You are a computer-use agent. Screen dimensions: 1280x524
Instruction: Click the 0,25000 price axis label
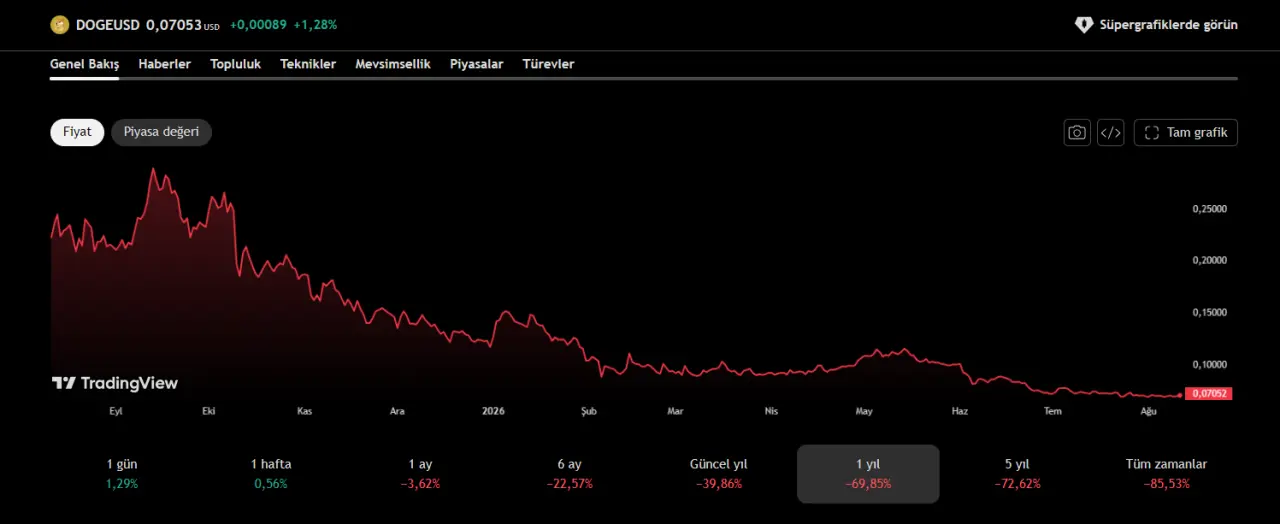(x=1209, y=209)
